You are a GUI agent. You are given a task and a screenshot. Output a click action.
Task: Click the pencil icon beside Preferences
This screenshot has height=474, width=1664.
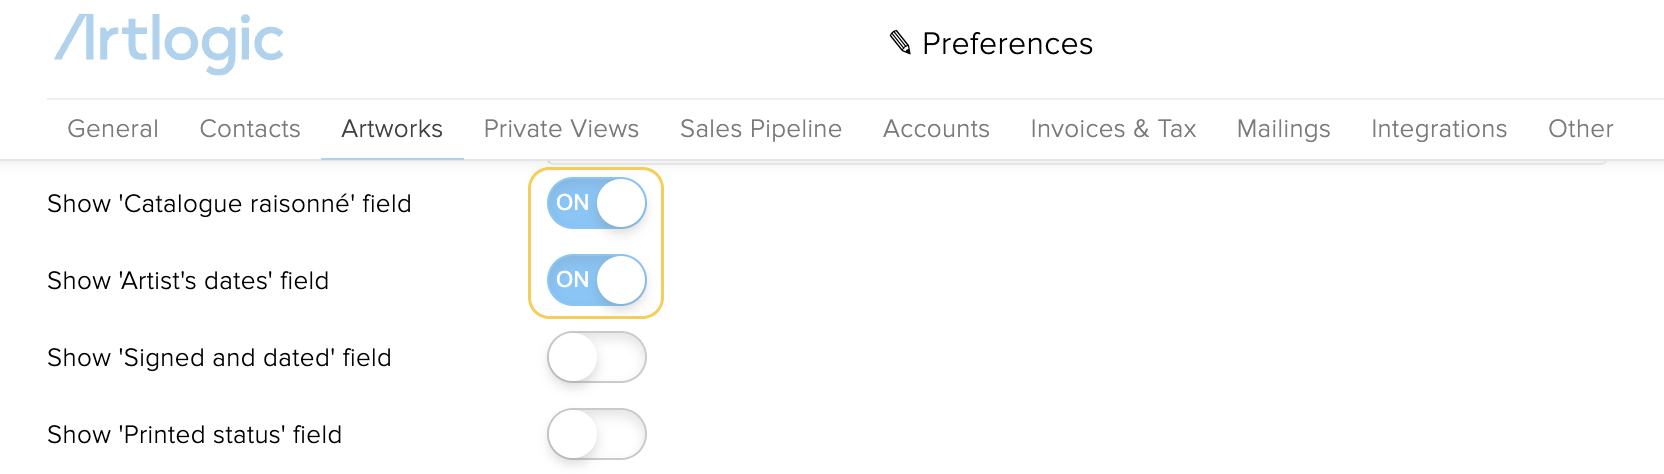pyautogui.click(x=900, y=43)
